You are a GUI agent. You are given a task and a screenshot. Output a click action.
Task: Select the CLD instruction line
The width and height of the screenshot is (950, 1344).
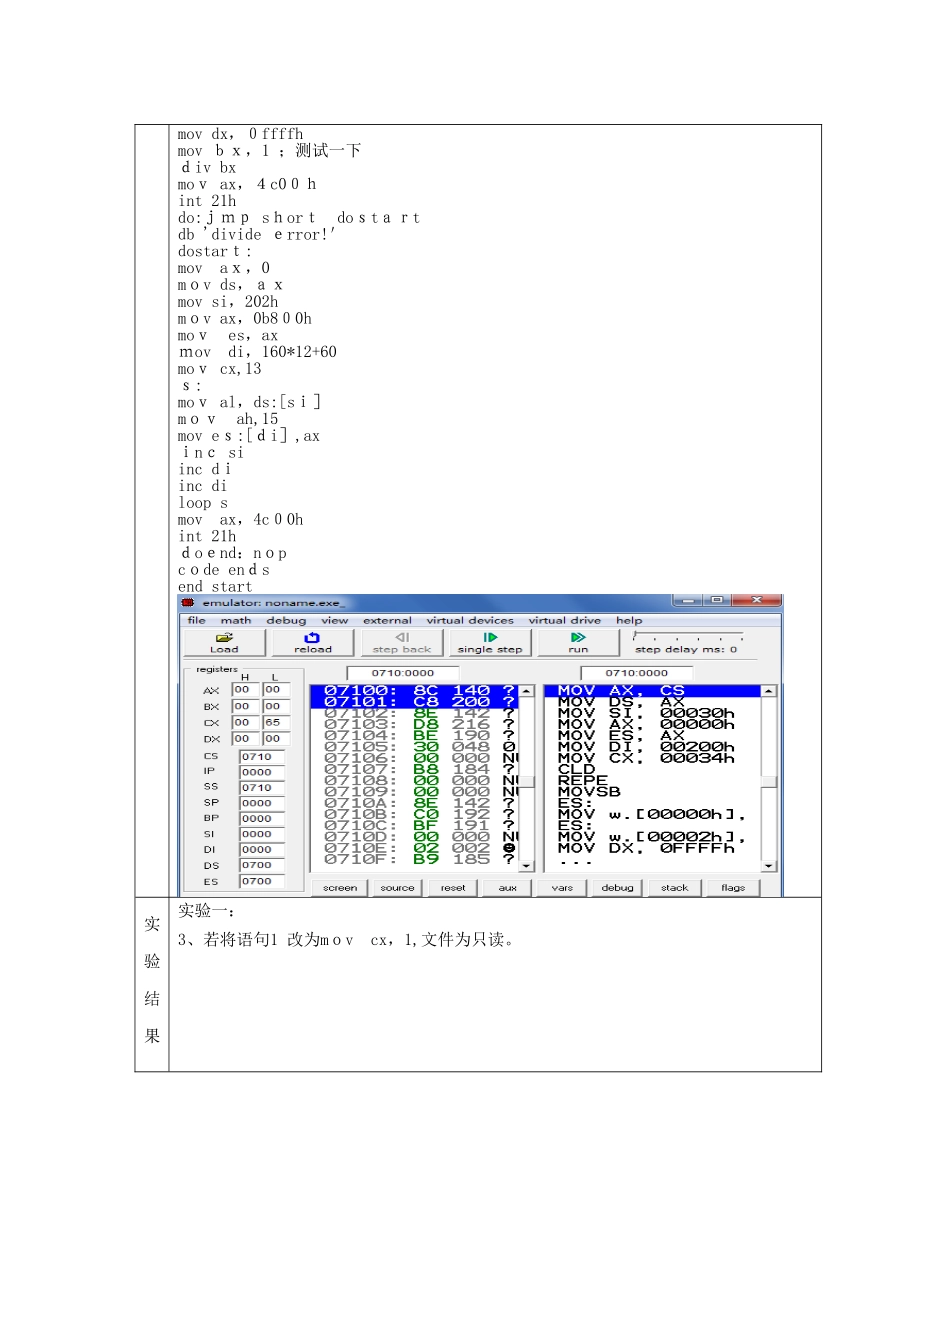[652, 769]
